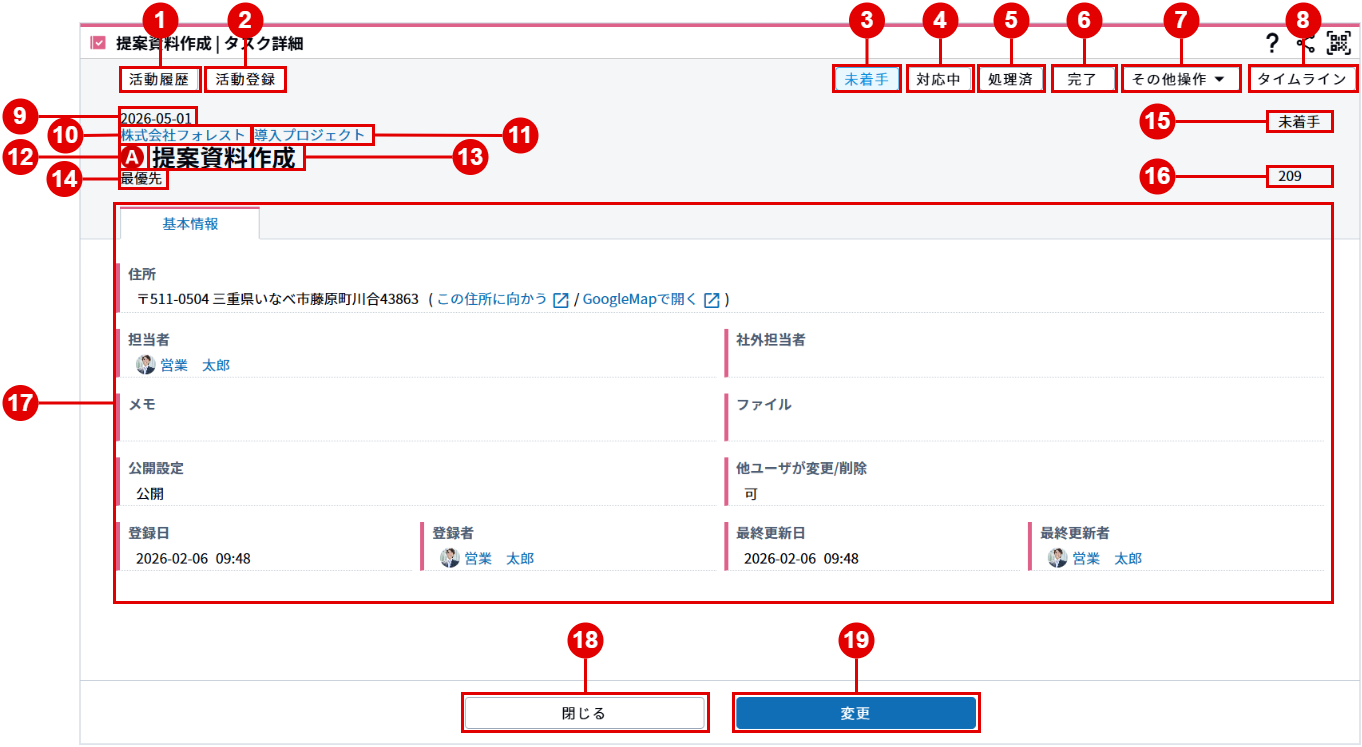
Task: Switch task status to 対応中
Action: (x=939, y=79)
